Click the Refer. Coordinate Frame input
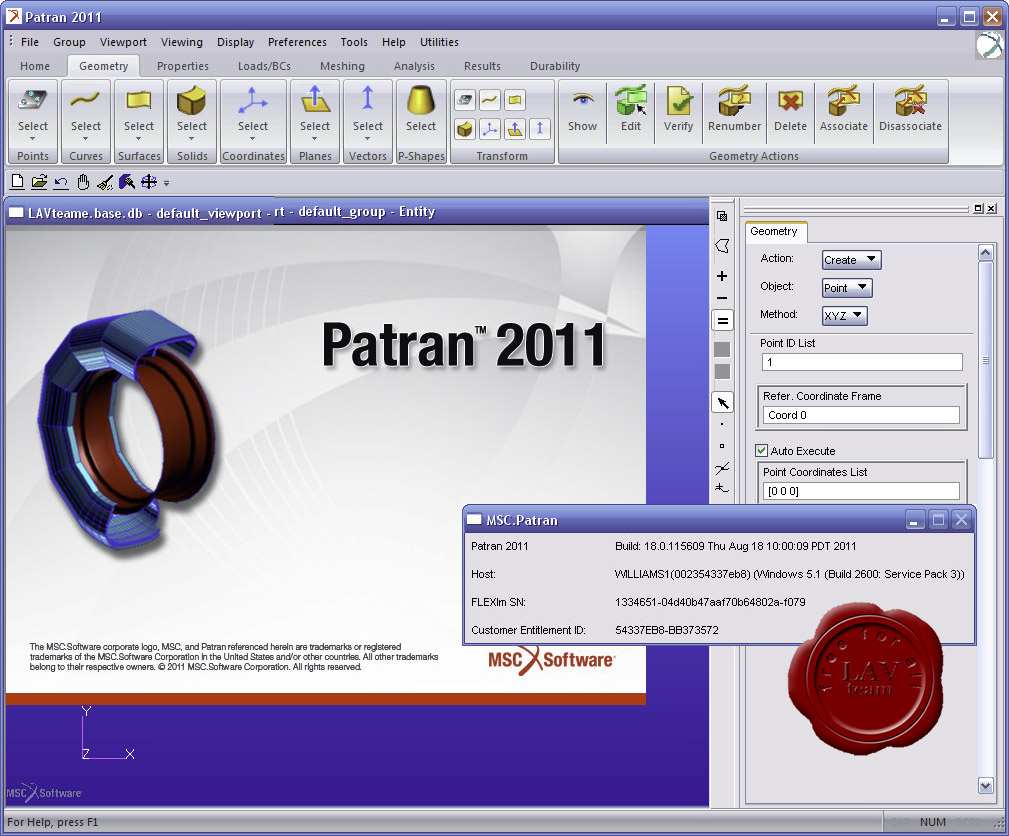This screenshot has width=1009, height=836. [x=860, y=415]
